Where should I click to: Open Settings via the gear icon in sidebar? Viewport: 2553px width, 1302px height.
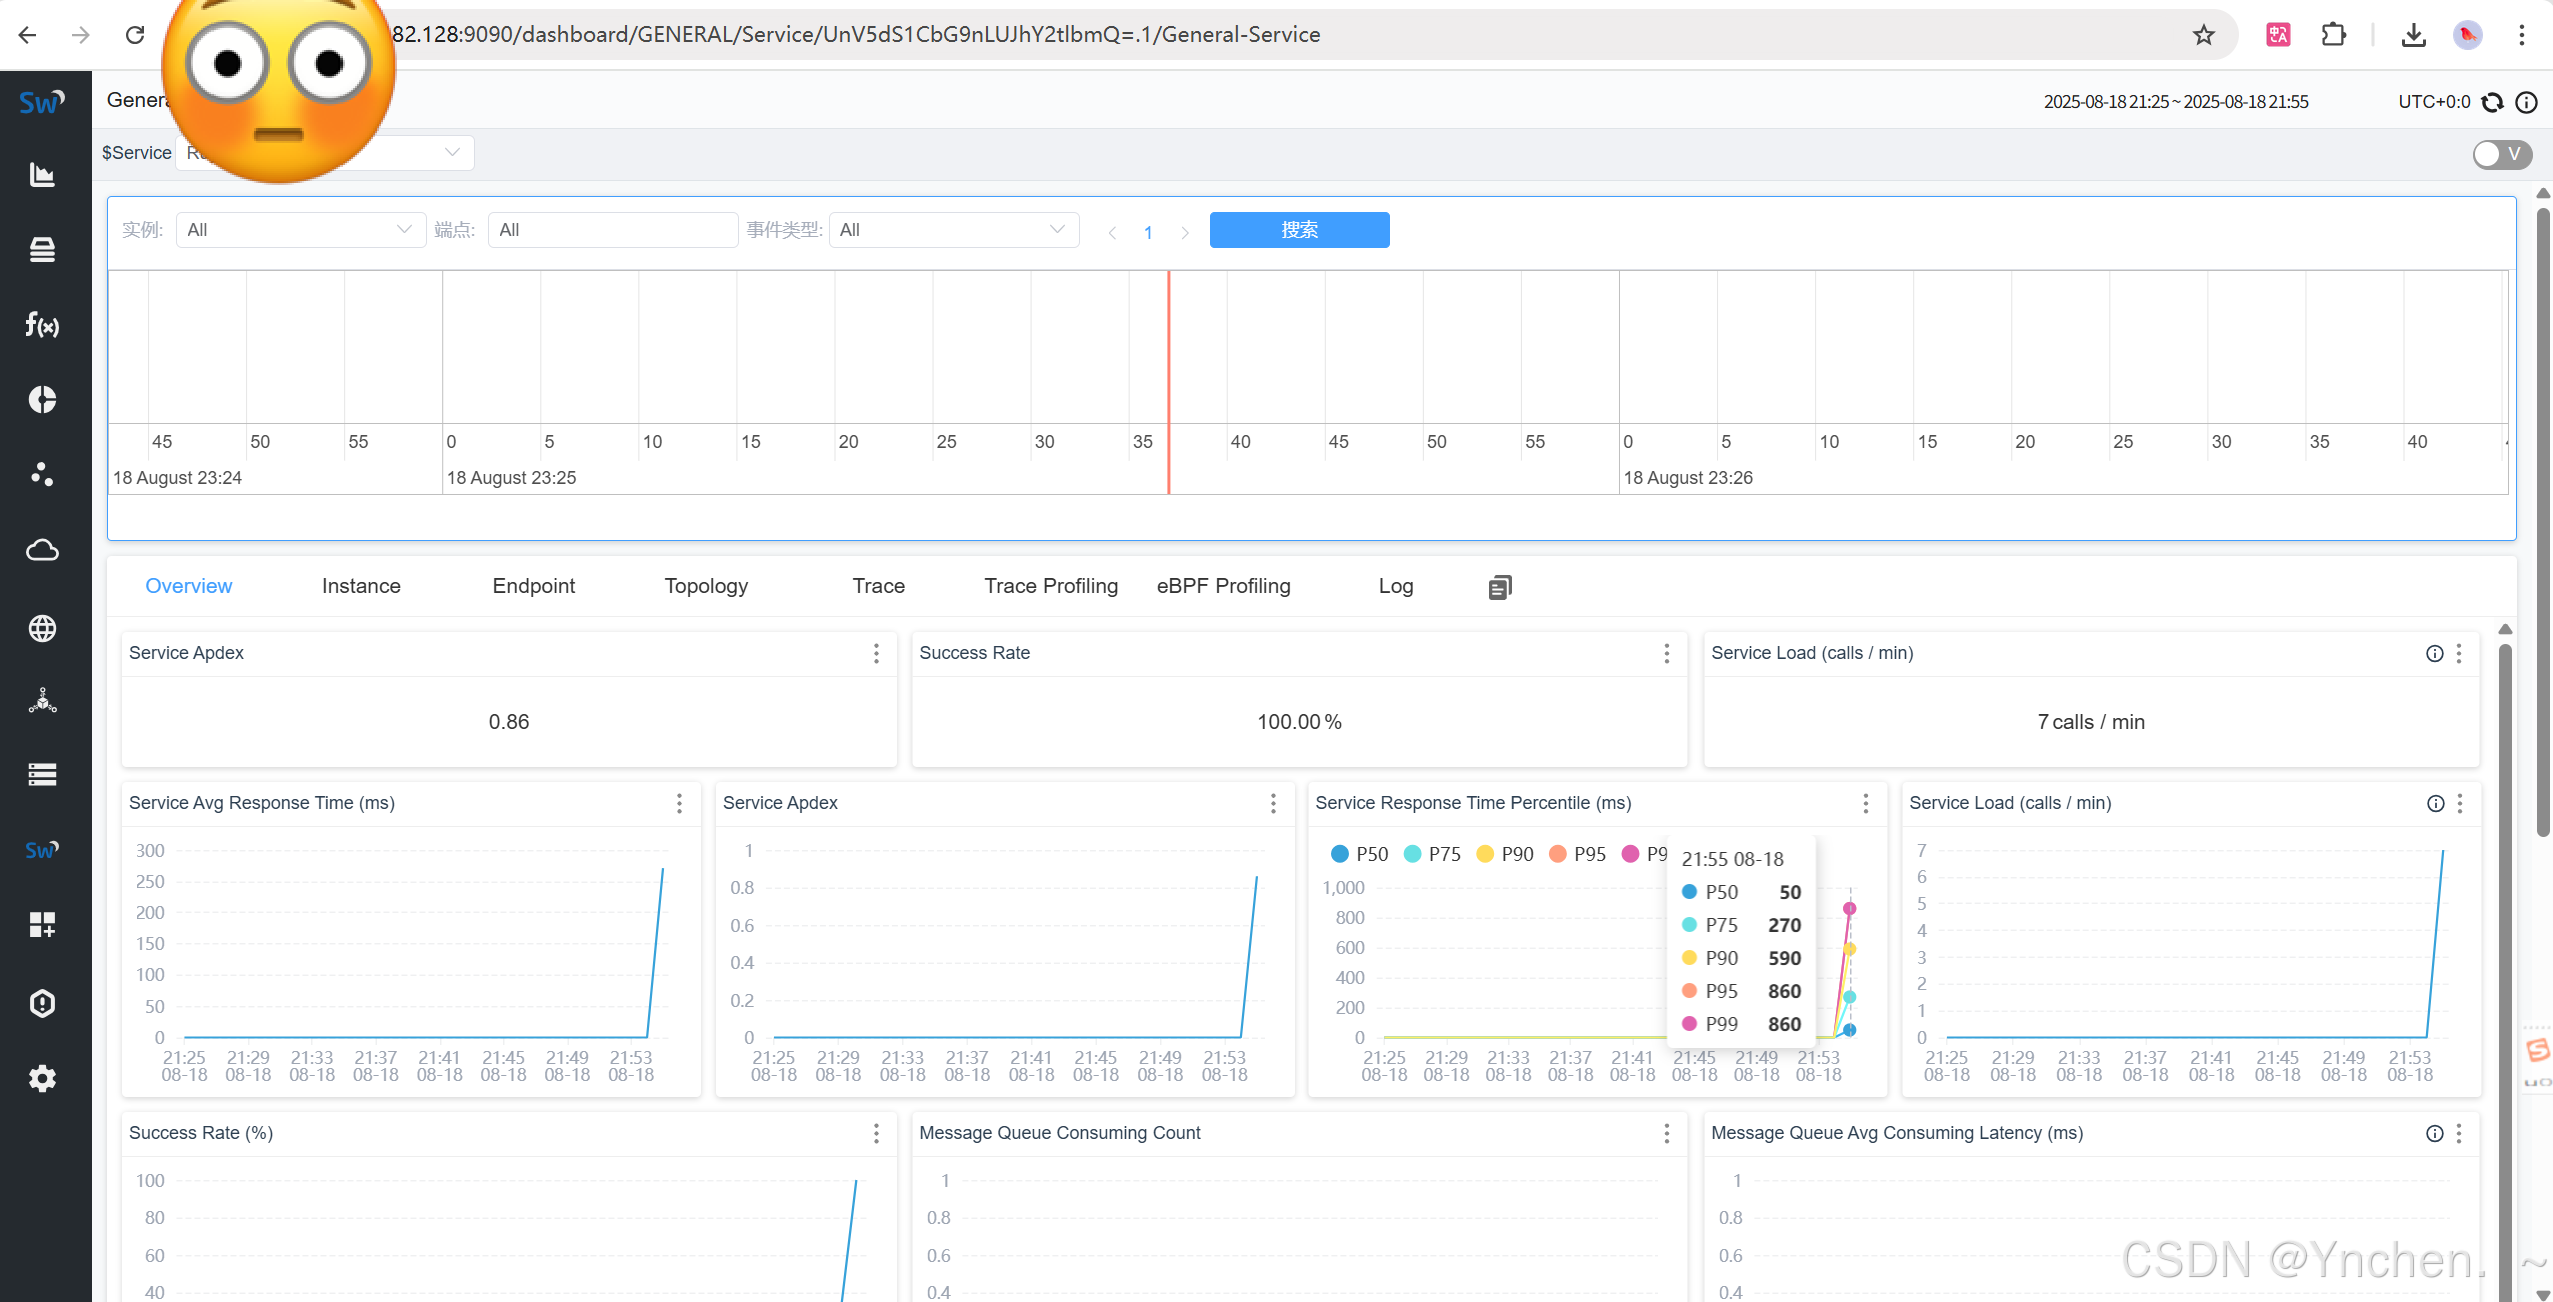42,1077
